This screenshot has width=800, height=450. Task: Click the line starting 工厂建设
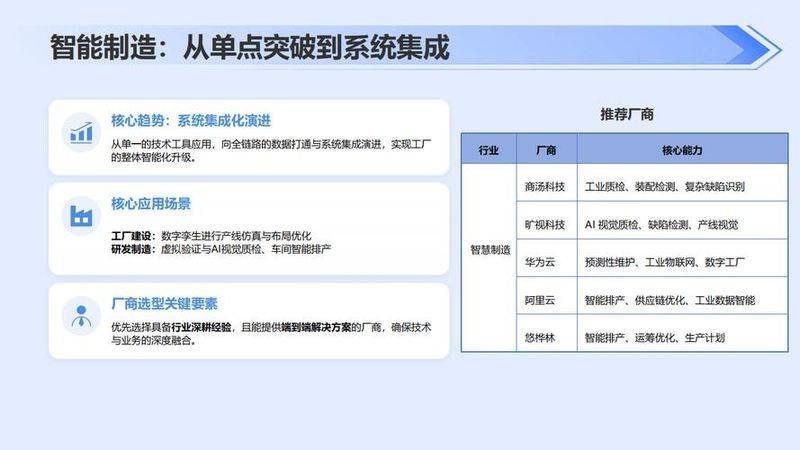point(211,236)
